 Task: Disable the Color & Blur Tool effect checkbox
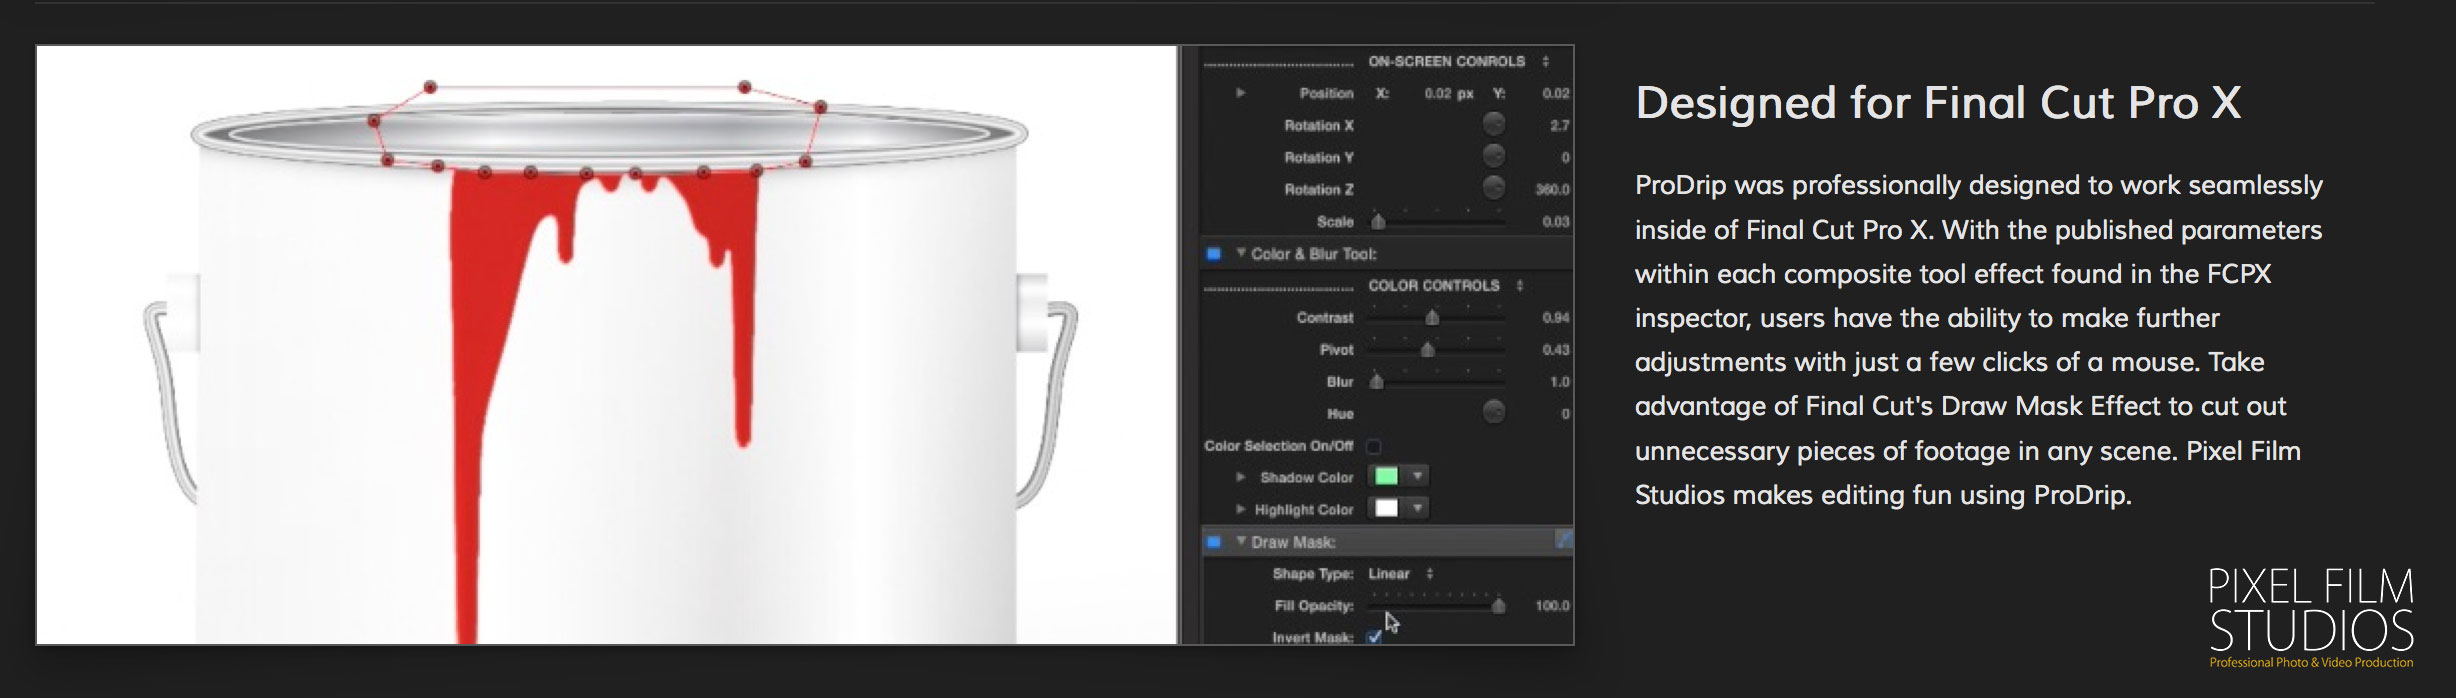1214,254
